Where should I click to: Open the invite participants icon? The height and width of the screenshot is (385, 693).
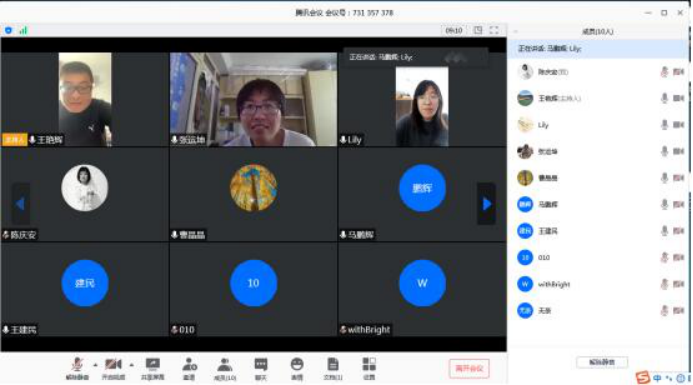coord(189,369)
